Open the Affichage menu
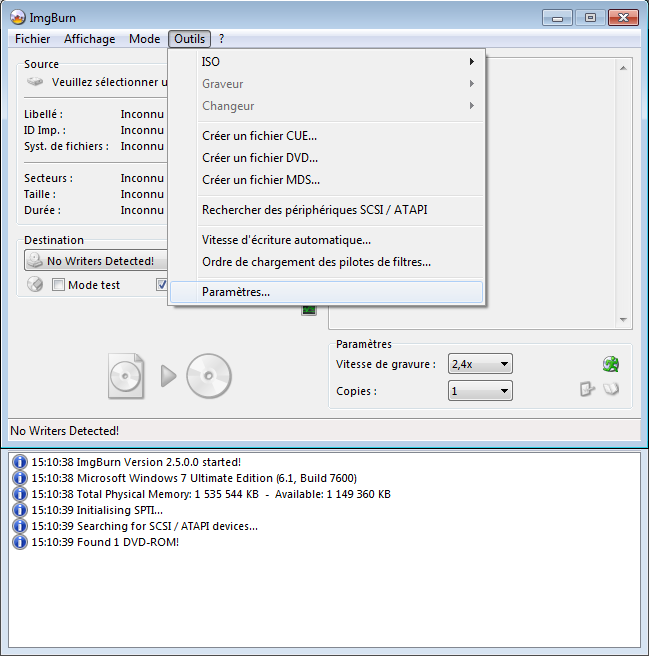649x656 pixels. (x=90, y=39)
